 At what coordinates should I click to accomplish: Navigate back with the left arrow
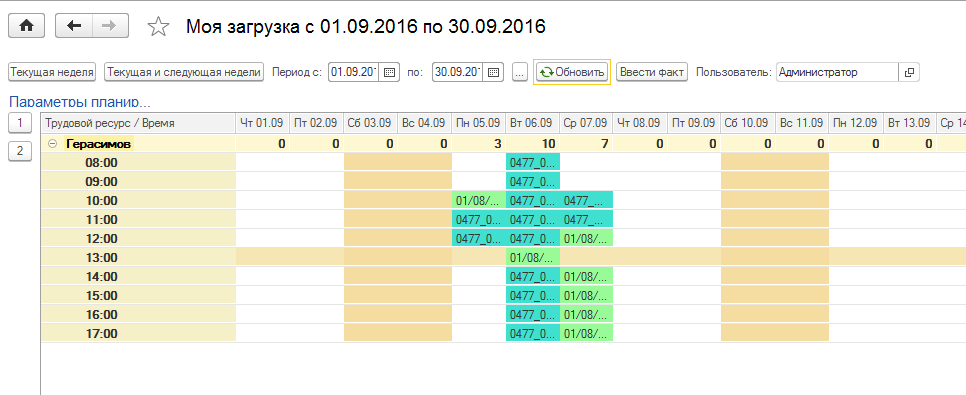click(x=74, y=26)
